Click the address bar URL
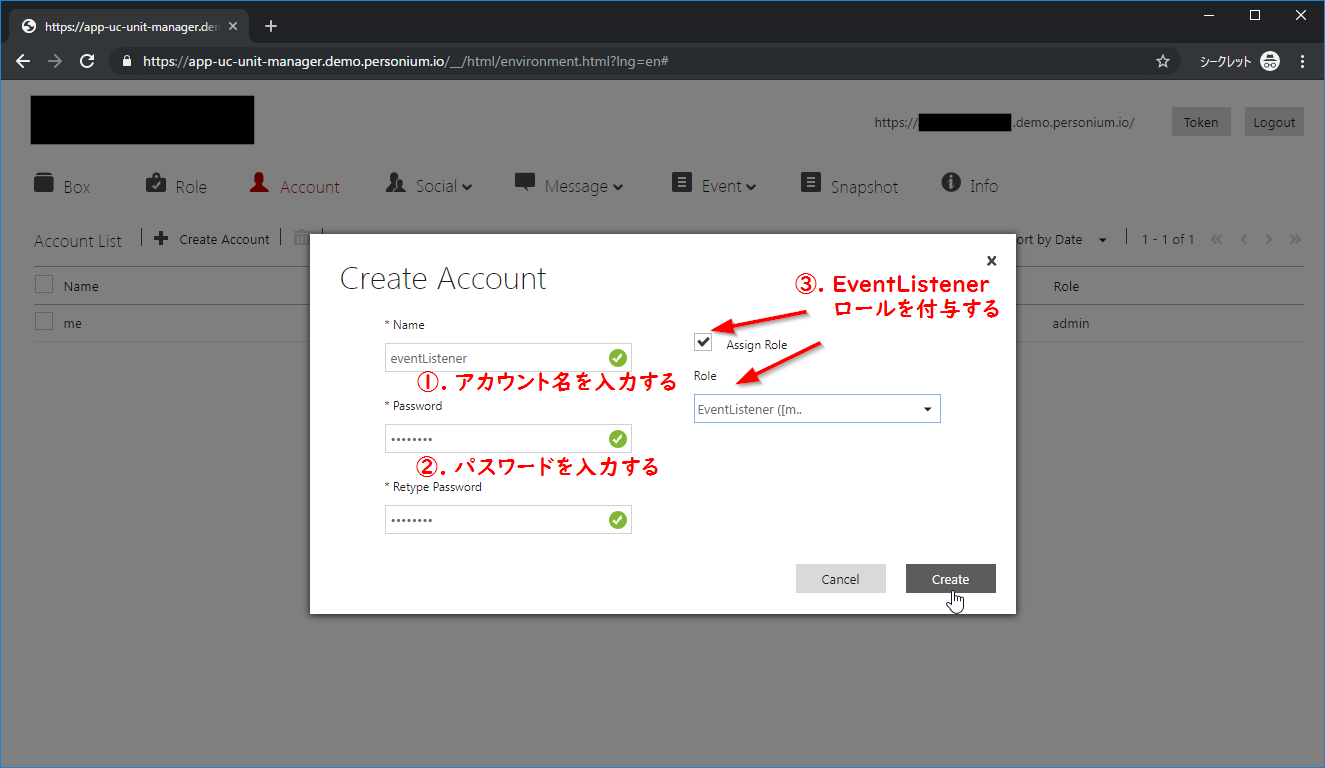The image size is (1325, 768). 405,61
